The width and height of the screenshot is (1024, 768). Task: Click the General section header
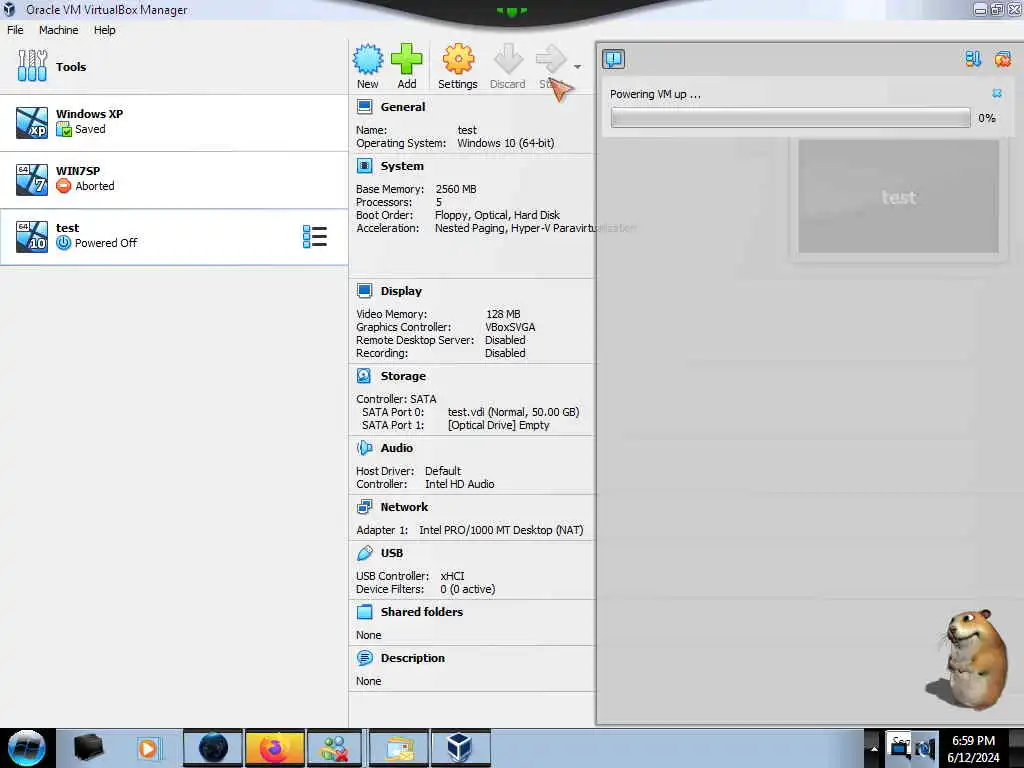click(x=402, y=107)
